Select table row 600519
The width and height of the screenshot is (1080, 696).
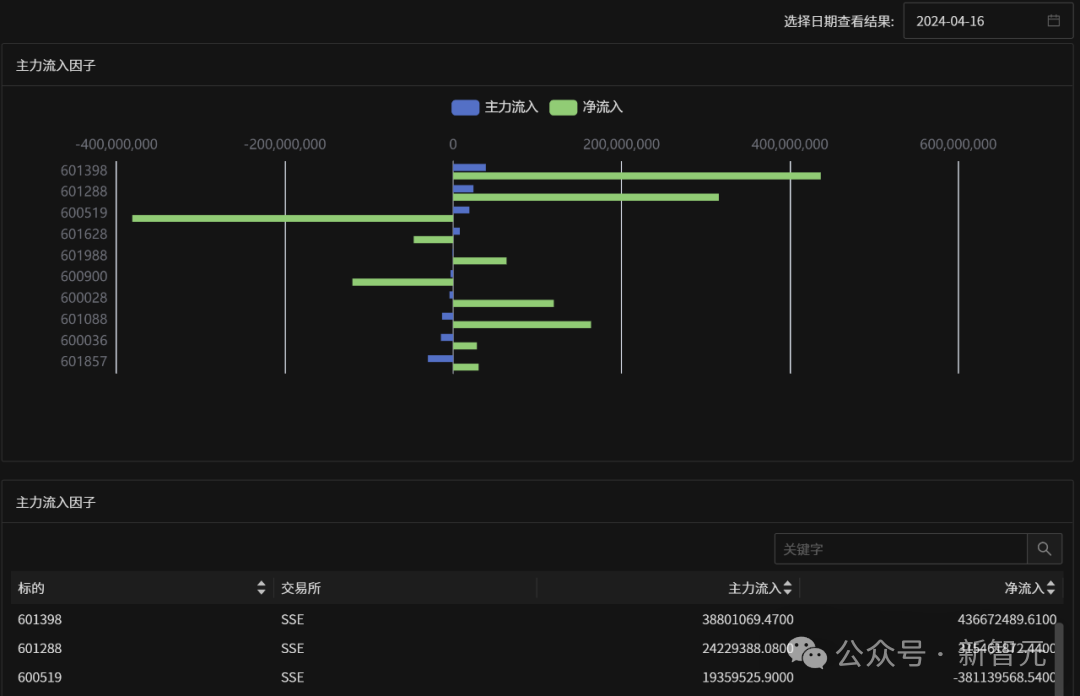[537, 677]
